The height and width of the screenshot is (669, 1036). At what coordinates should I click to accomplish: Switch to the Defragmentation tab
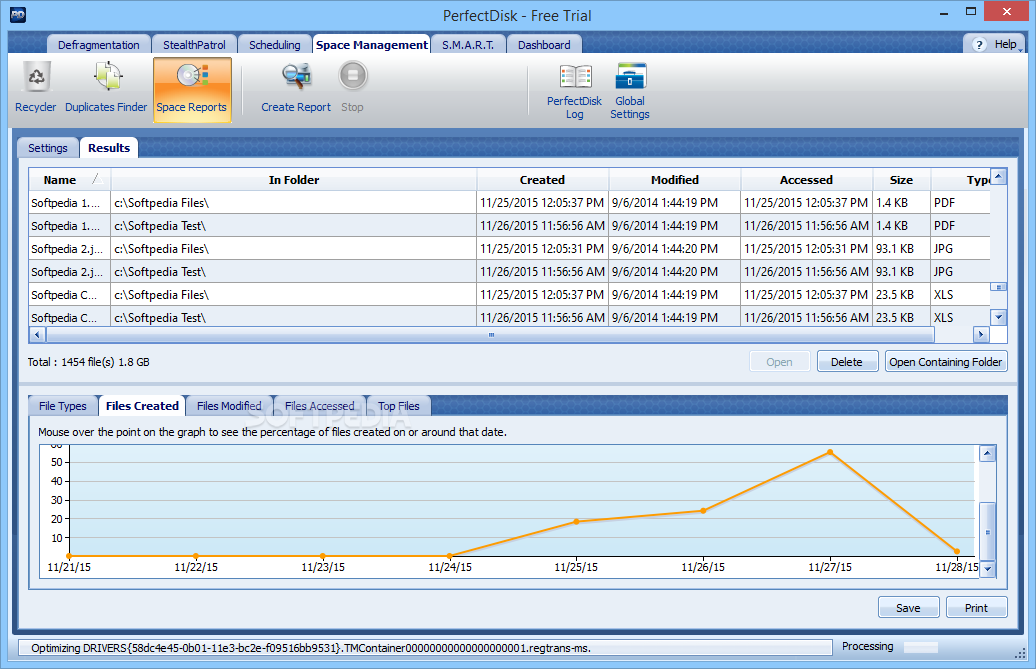click(98, 44)
